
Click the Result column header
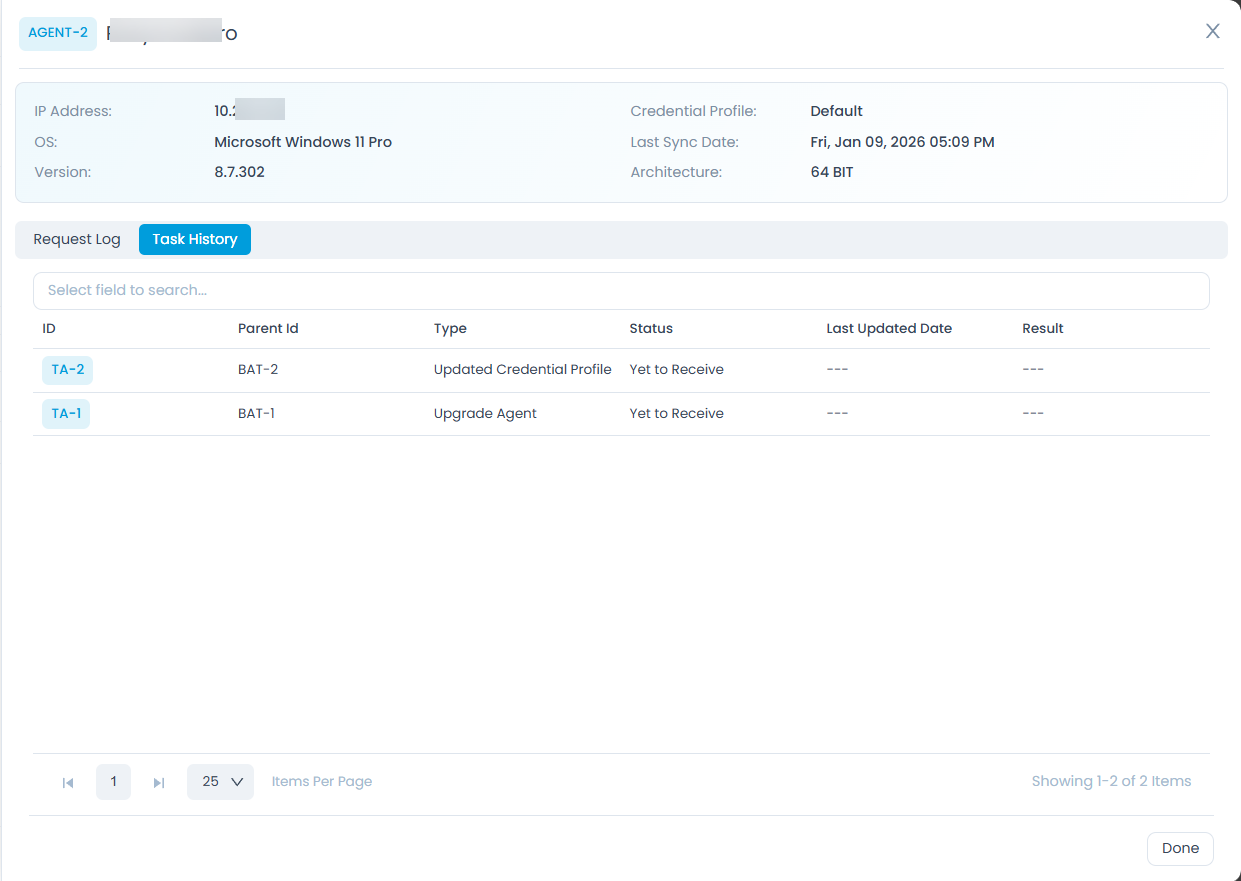[1042, 328]
